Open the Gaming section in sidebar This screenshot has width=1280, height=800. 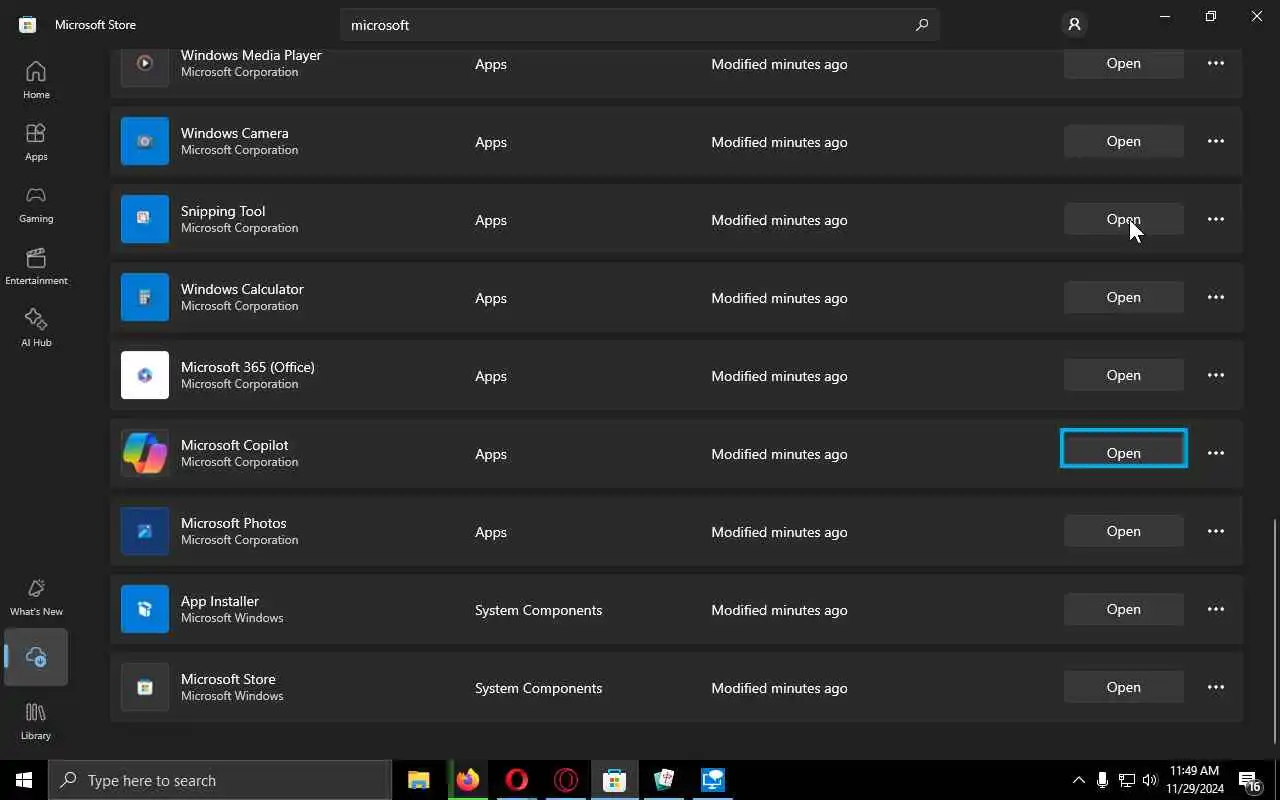pos(36,204)
